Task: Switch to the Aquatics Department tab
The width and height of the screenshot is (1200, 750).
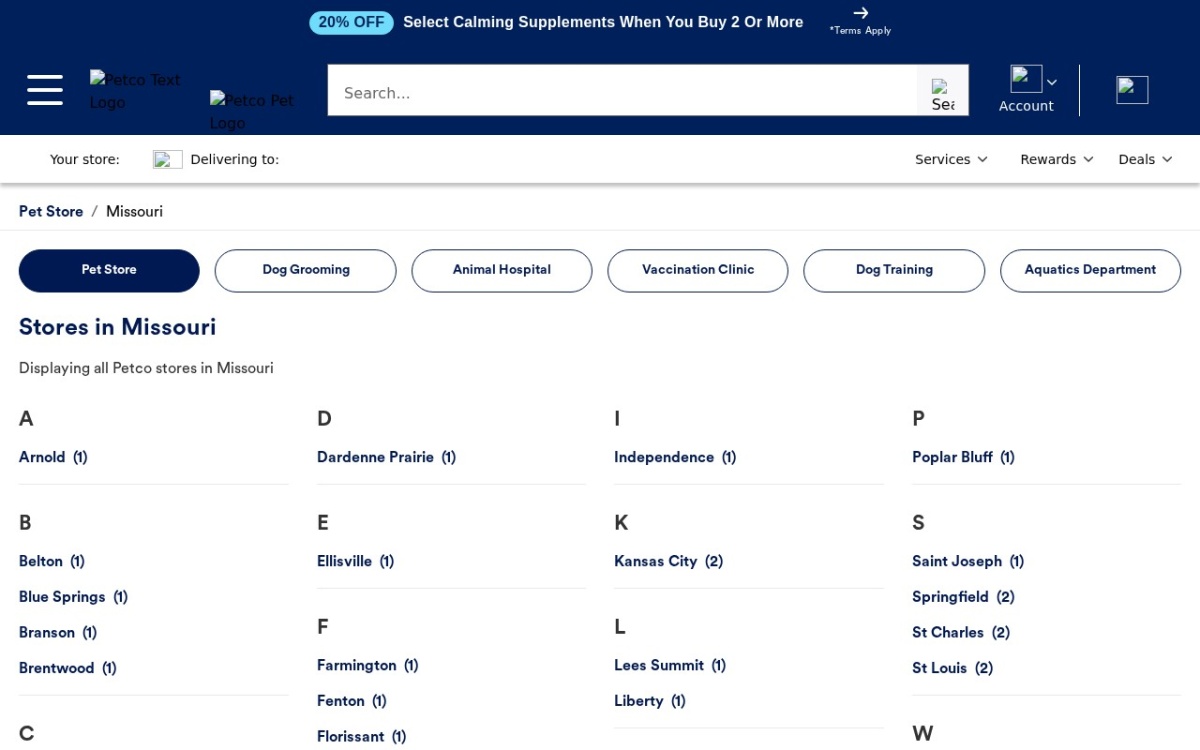Action: [x=1090, y=271]
